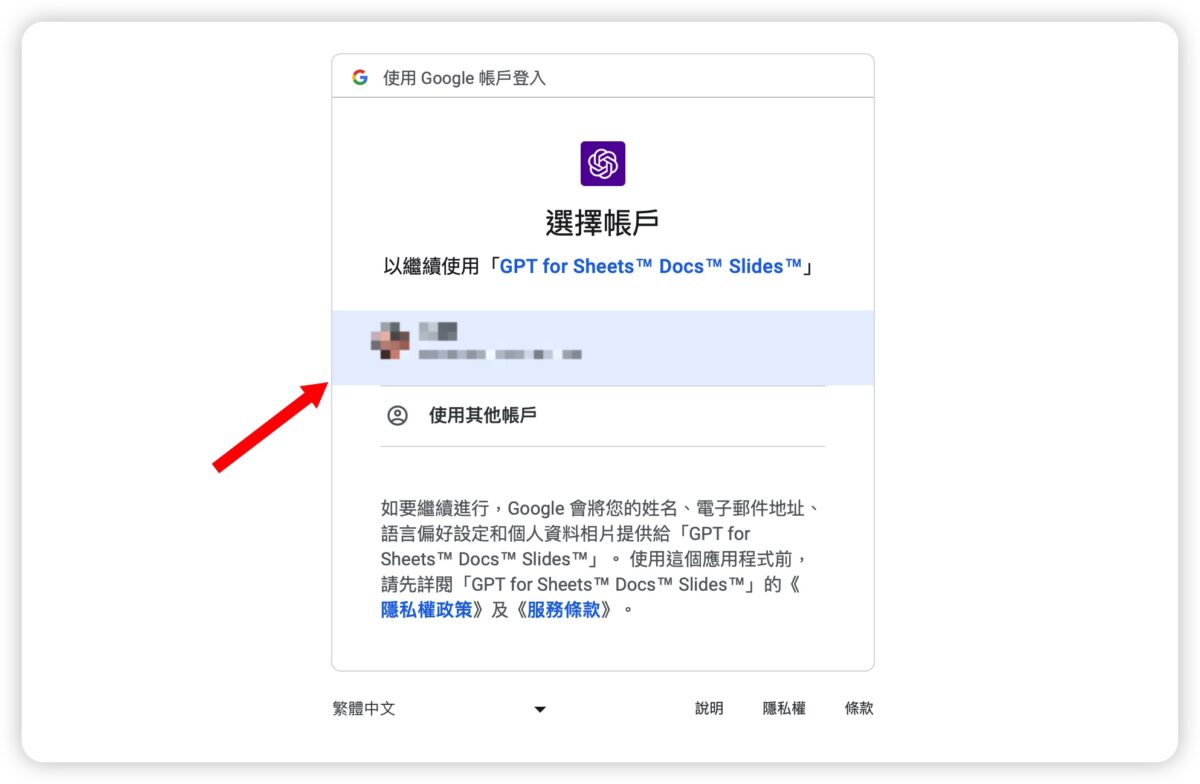This screenshot has height=784, width=1200.
Task: Click the language dropdown arrow
Action: 540,709
